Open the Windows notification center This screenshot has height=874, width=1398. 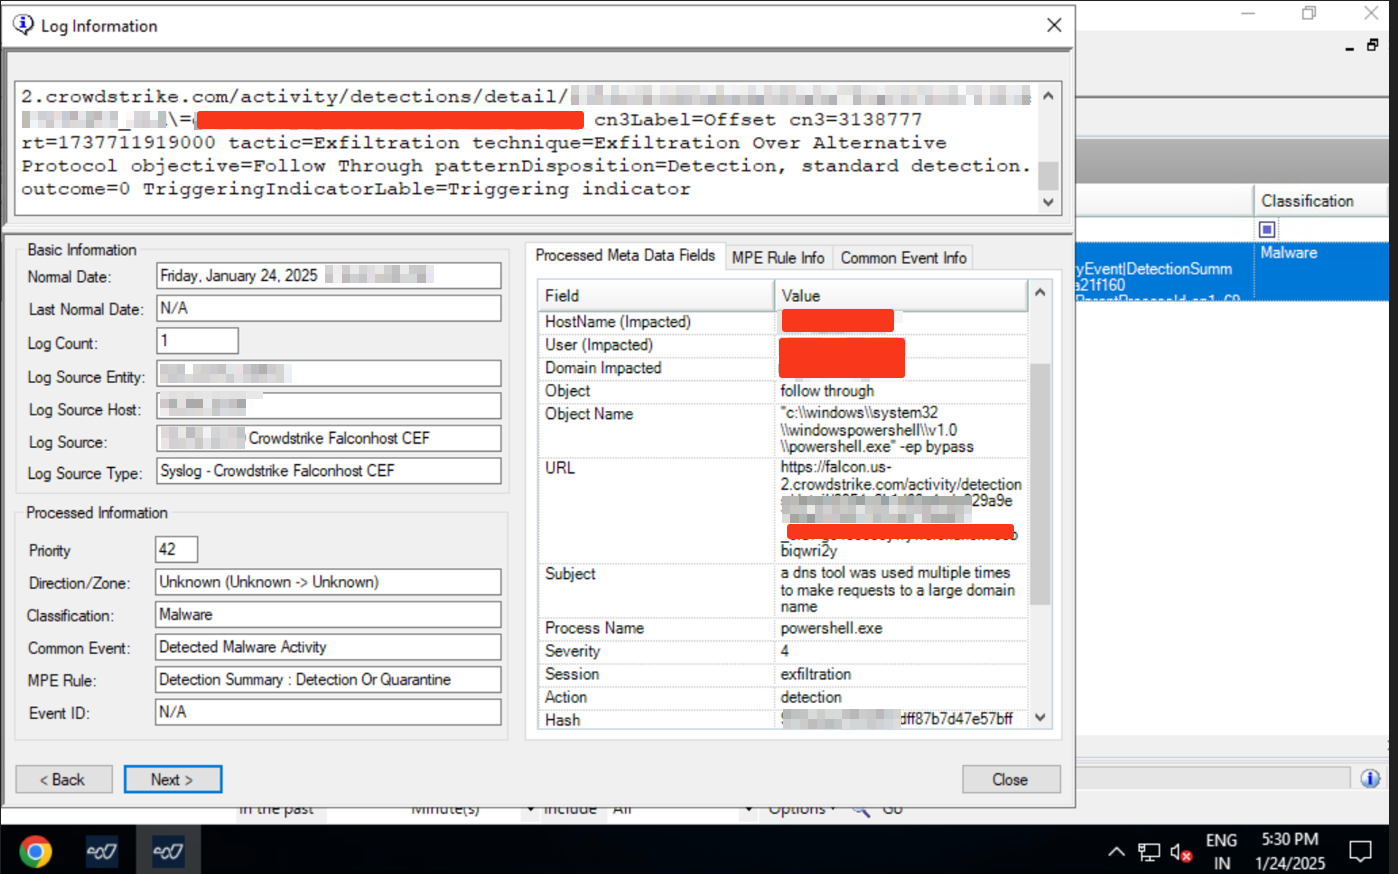click(1361, 851)
